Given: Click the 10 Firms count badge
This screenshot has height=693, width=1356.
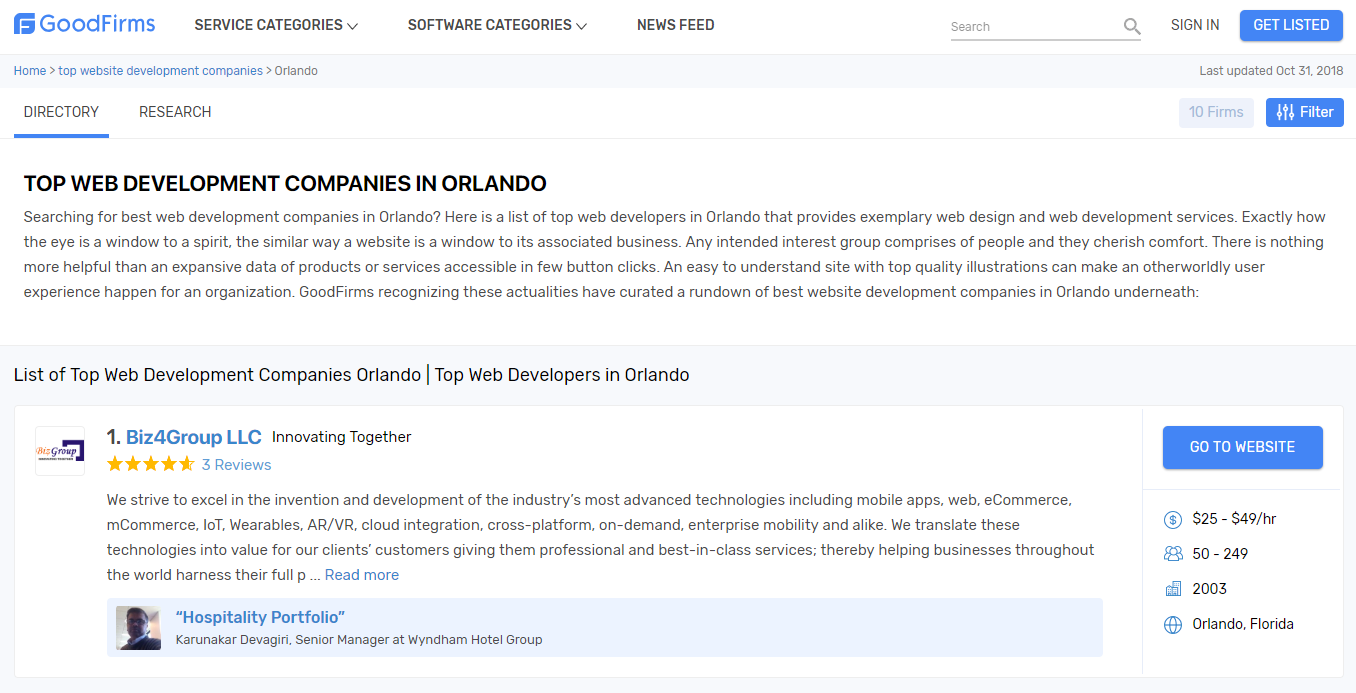Looking at the screenshot, I should coord(1216,112).
